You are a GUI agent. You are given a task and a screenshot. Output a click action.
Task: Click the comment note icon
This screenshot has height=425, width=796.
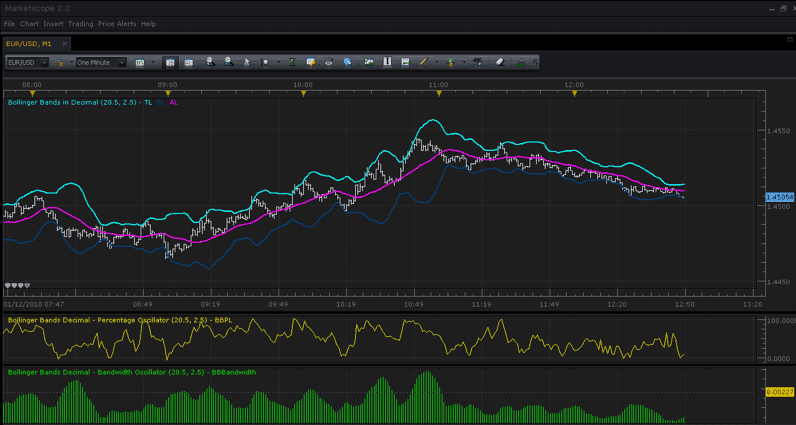tap(311, 62)
